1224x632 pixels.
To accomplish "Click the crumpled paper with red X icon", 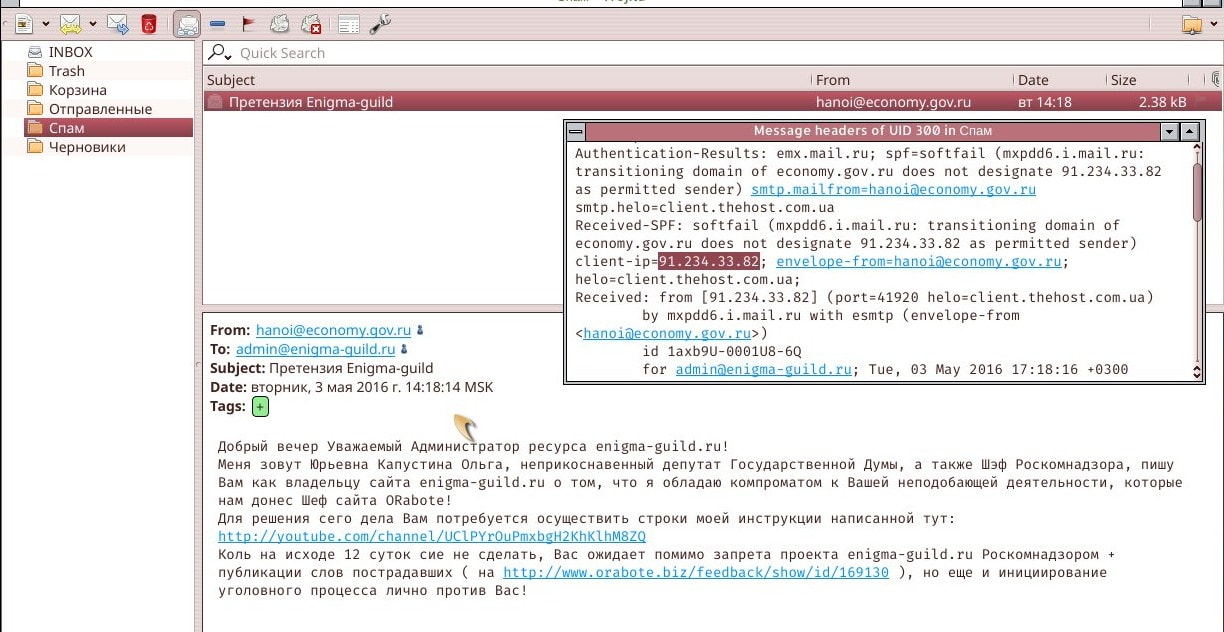I will pyautogui.click(x=311, y=23).
